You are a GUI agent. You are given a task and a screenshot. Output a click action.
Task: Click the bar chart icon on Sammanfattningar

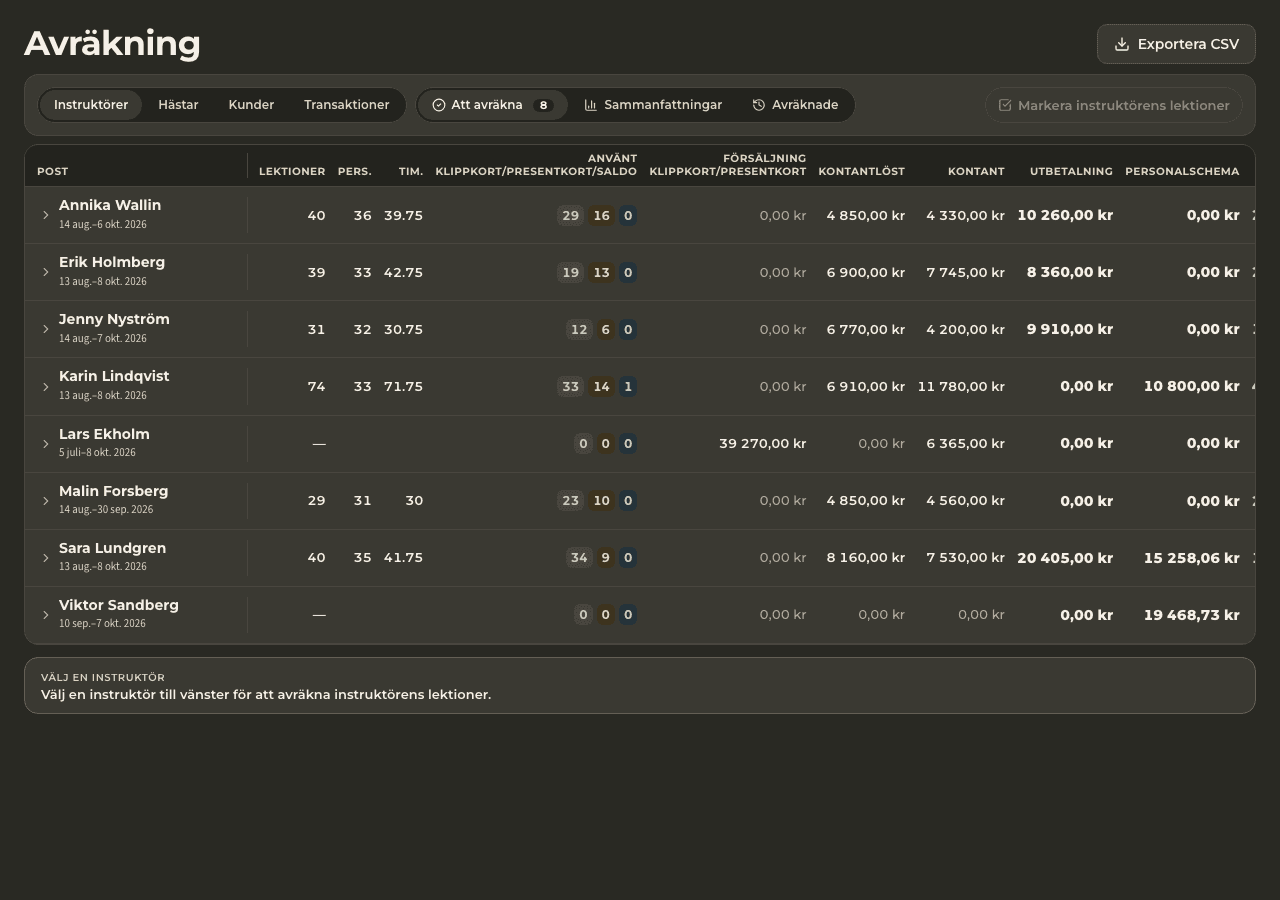click(x=591, y=105)
